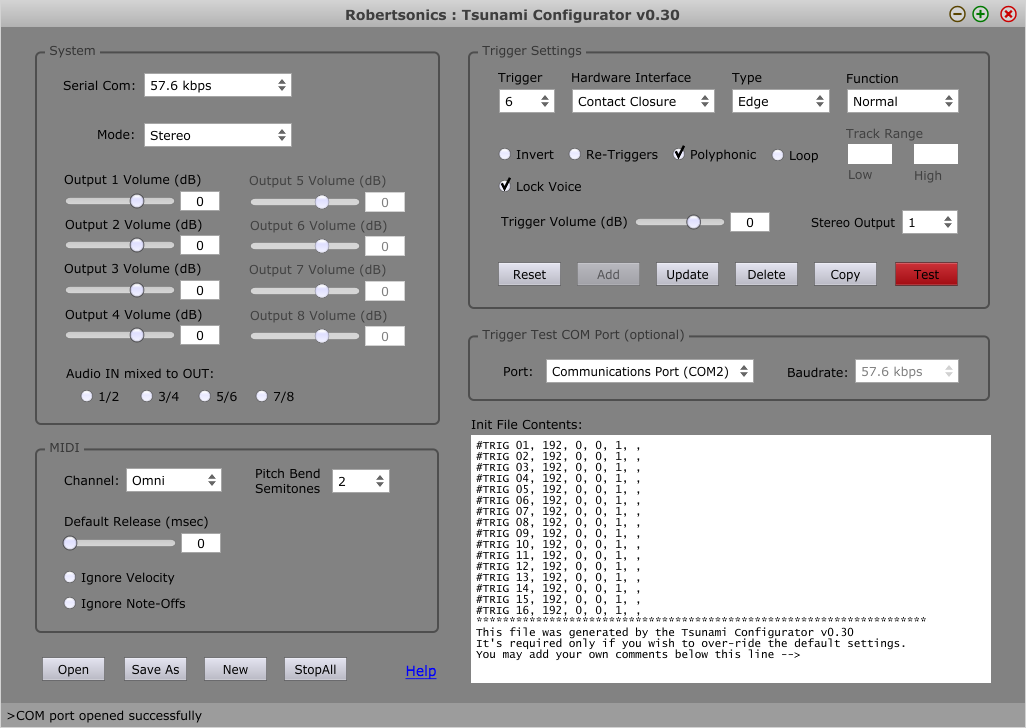Screen dimensions: 1026x728
Task: Click the #TRIG 16 line in init file
Action: tap(558, 610)
